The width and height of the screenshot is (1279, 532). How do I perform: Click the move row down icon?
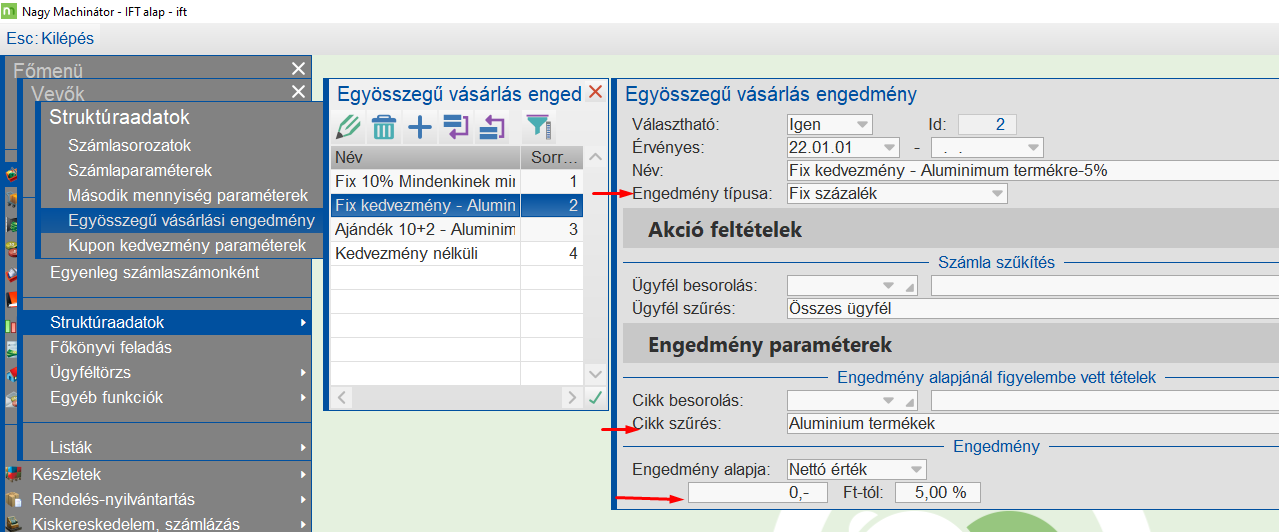[x=456, y=127]
